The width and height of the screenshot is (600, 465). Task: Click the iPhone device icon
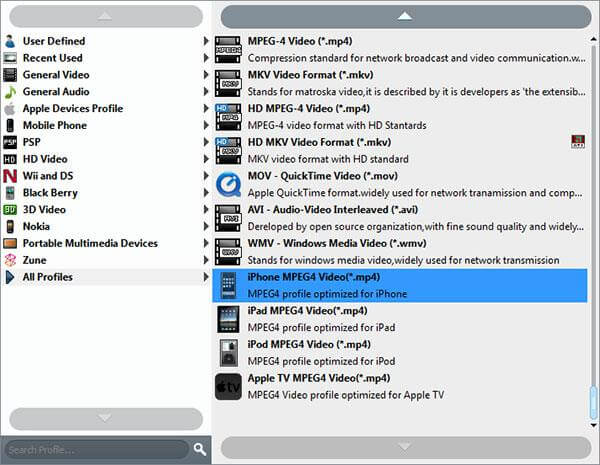228,286
